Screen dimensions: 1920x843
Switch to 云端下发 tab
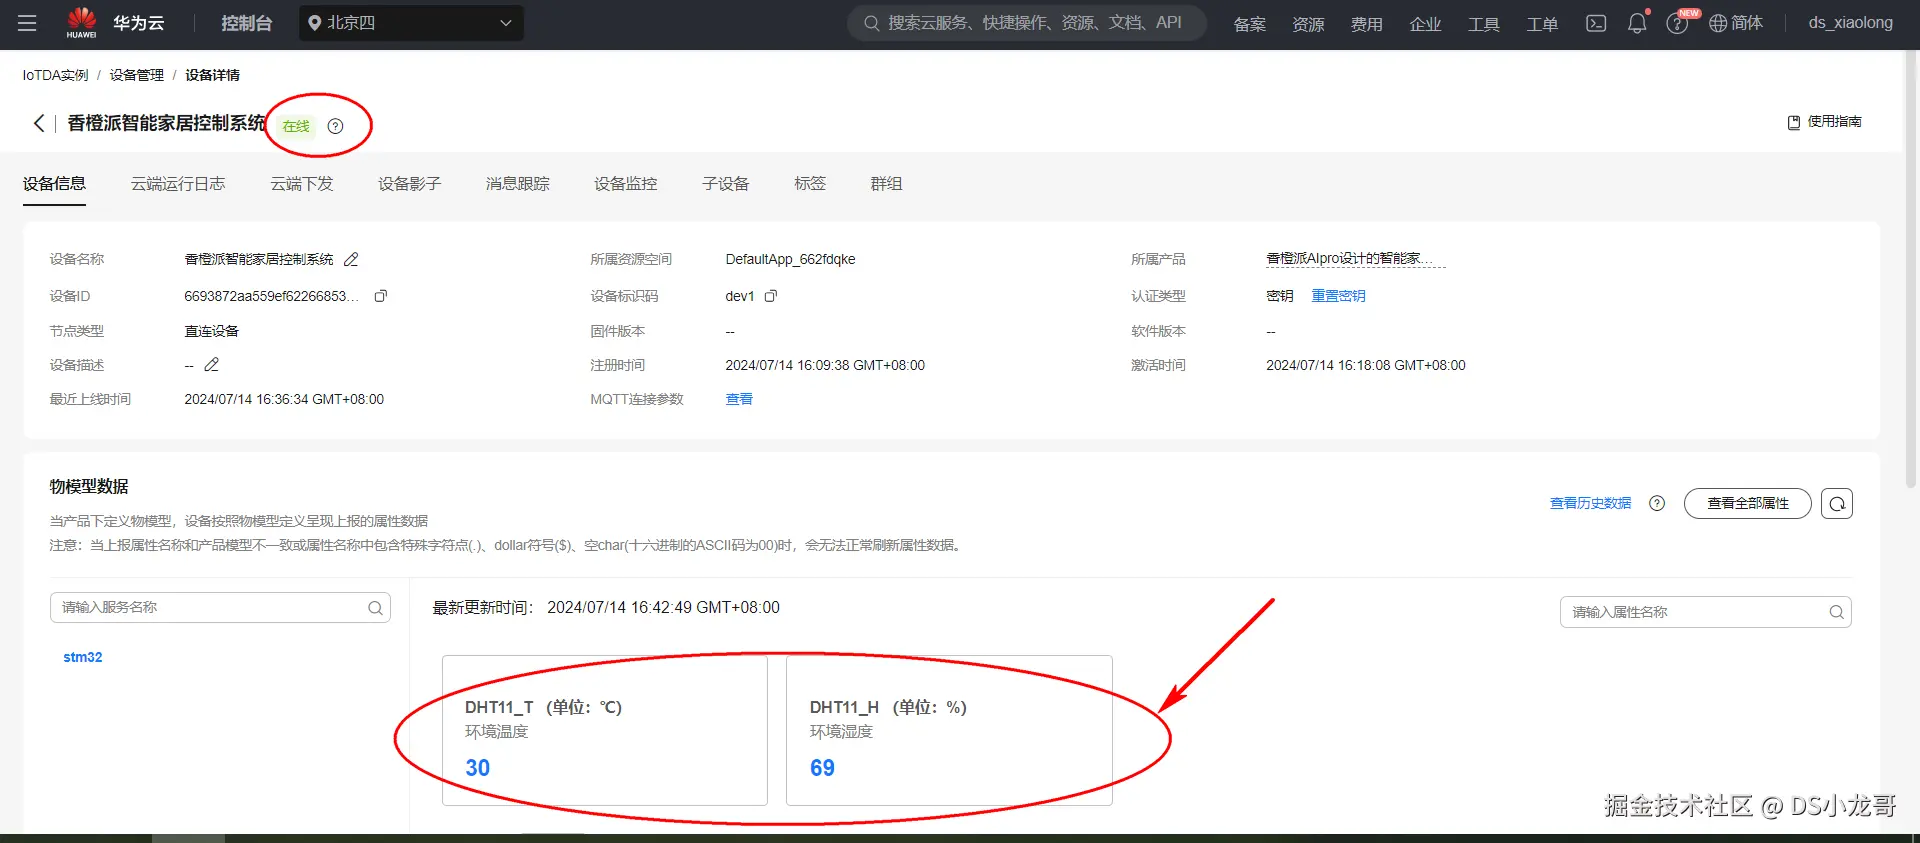301,184
